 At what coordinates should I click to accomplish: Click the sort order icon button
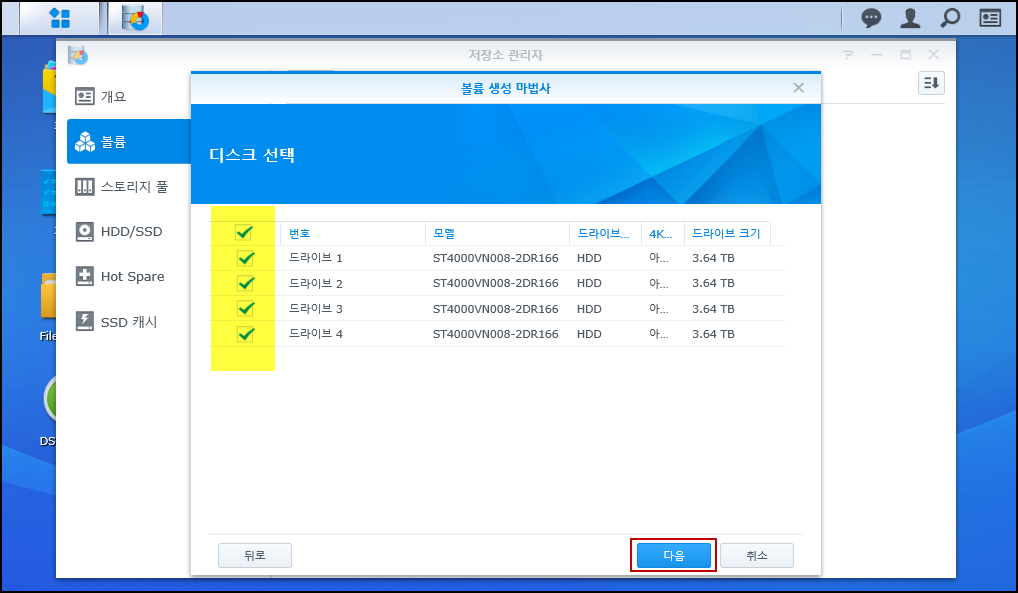coord(931,83)
